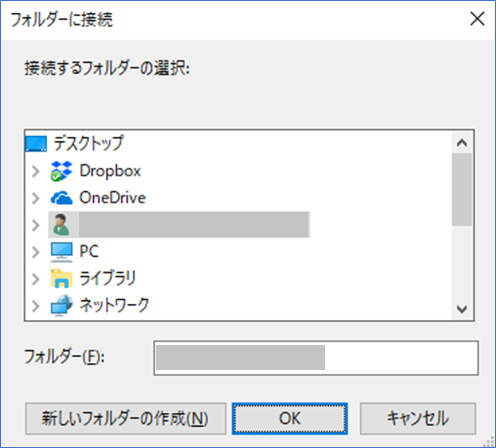Select the Desktop monitor icon

(36, 144)
